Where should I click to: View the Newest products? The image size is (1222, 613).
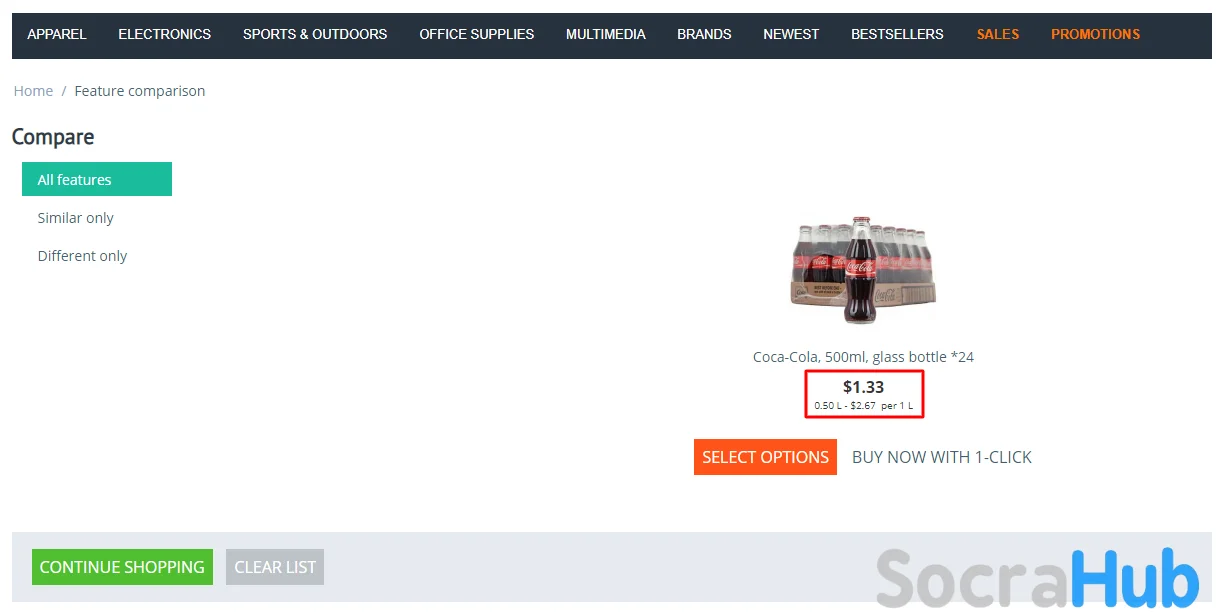point(791,34)
